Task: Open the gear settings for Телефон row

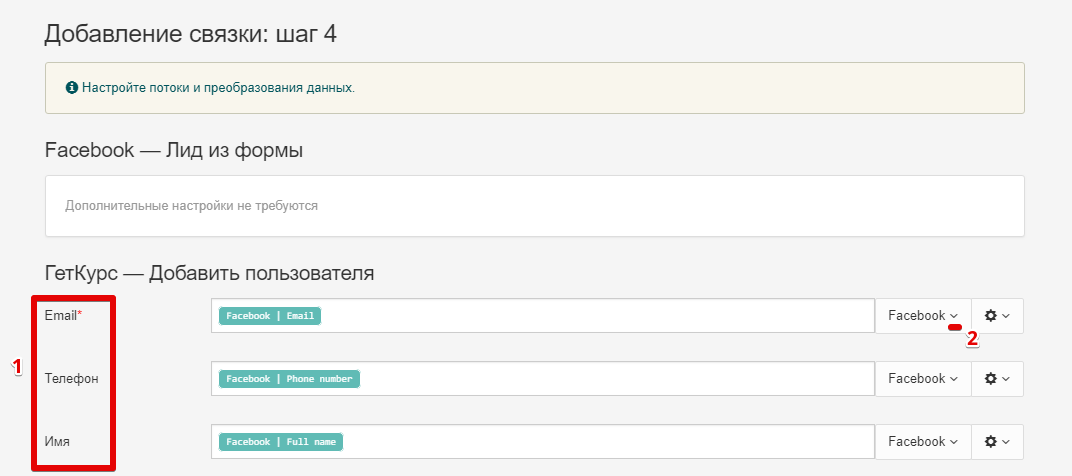Action: pos(997,379)
